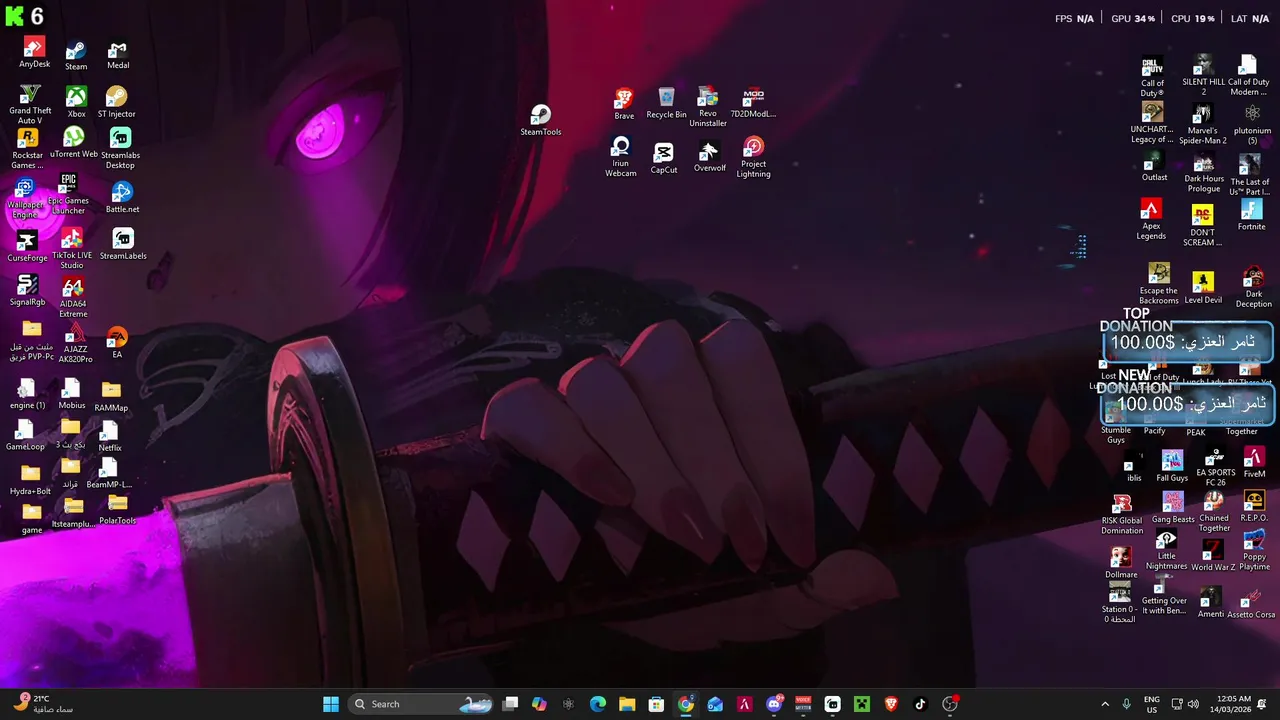The image size is (1280, 720).
Task: Open Rockstar Games launcher shortcut
Action: pyautogui.click(x=28, y=149)
